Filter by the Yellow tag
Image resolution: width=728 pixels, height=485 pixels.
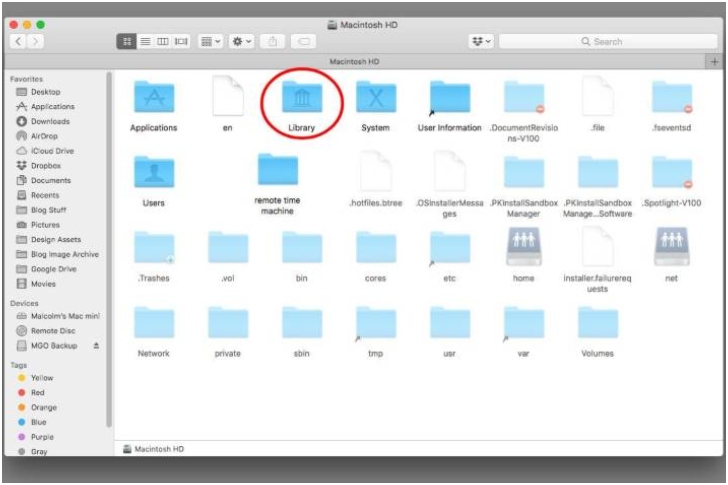tap(35, 378)
